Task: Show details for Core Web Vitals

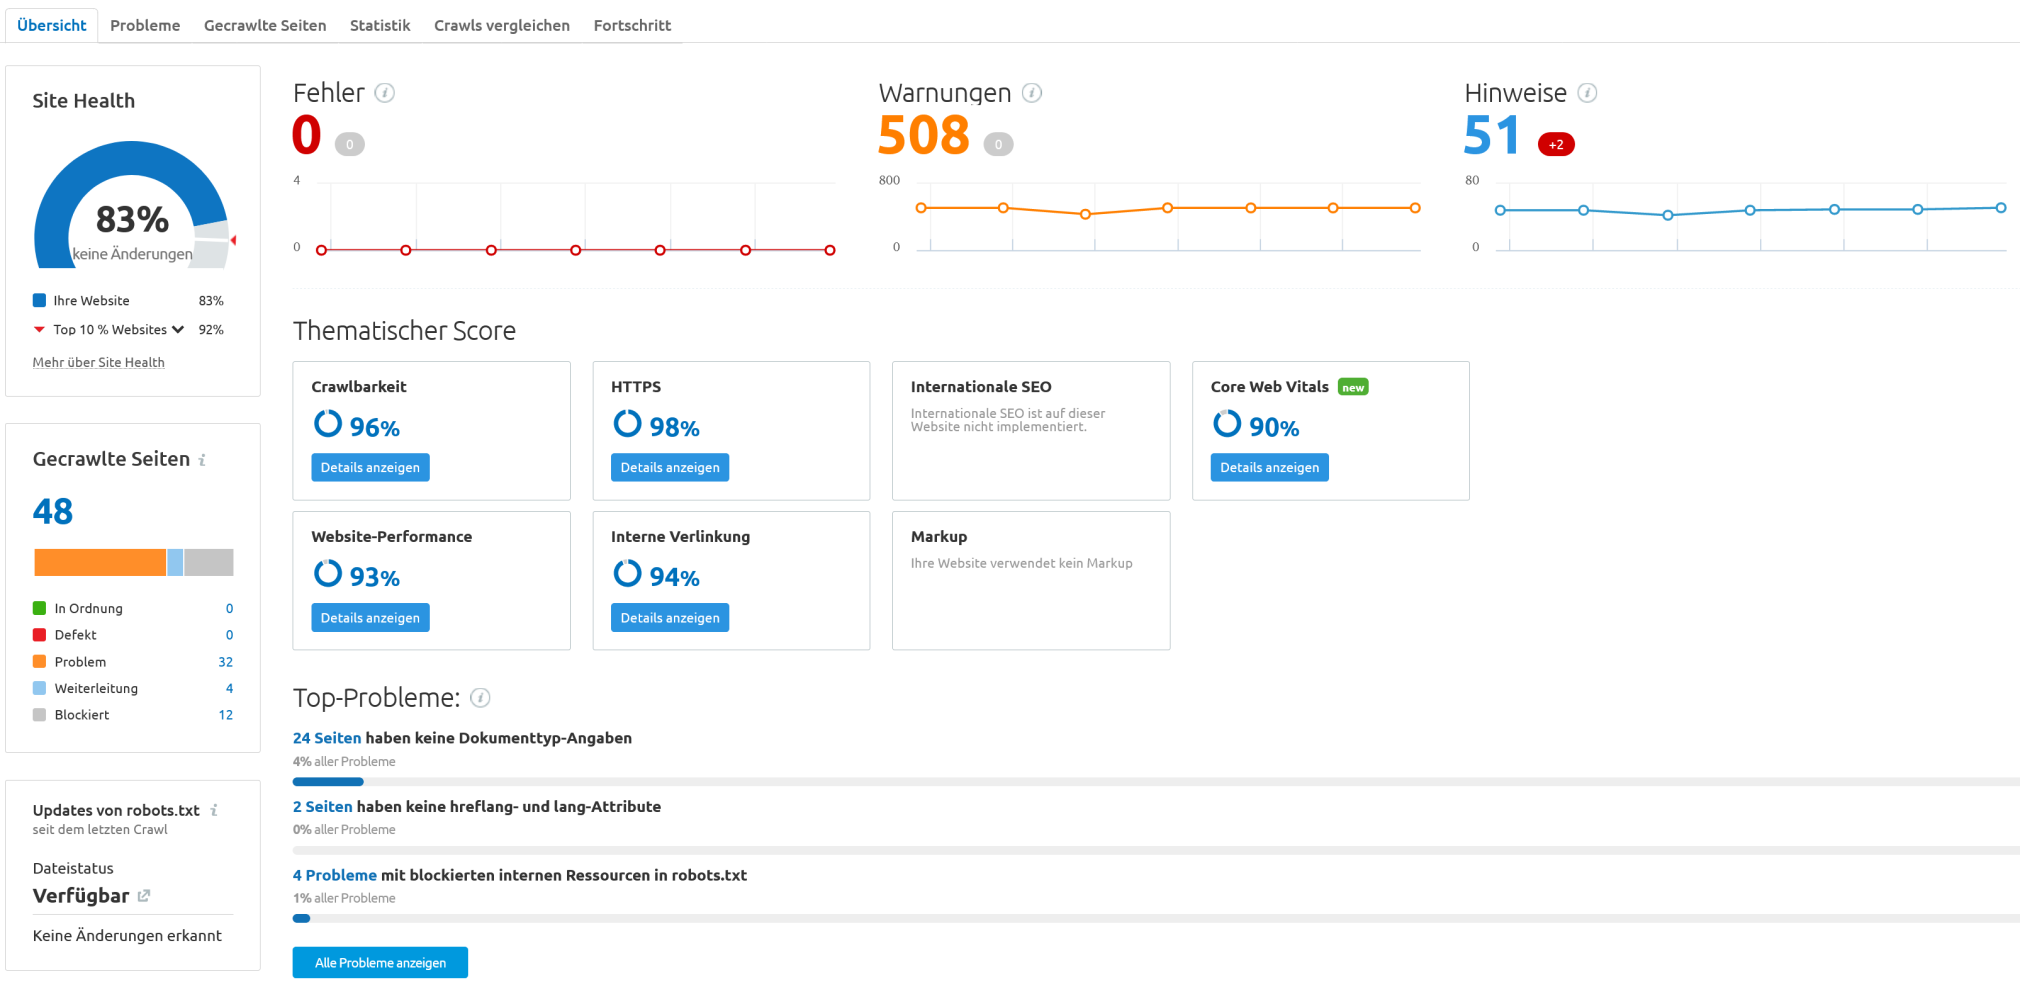Action: pos(1269,468)
